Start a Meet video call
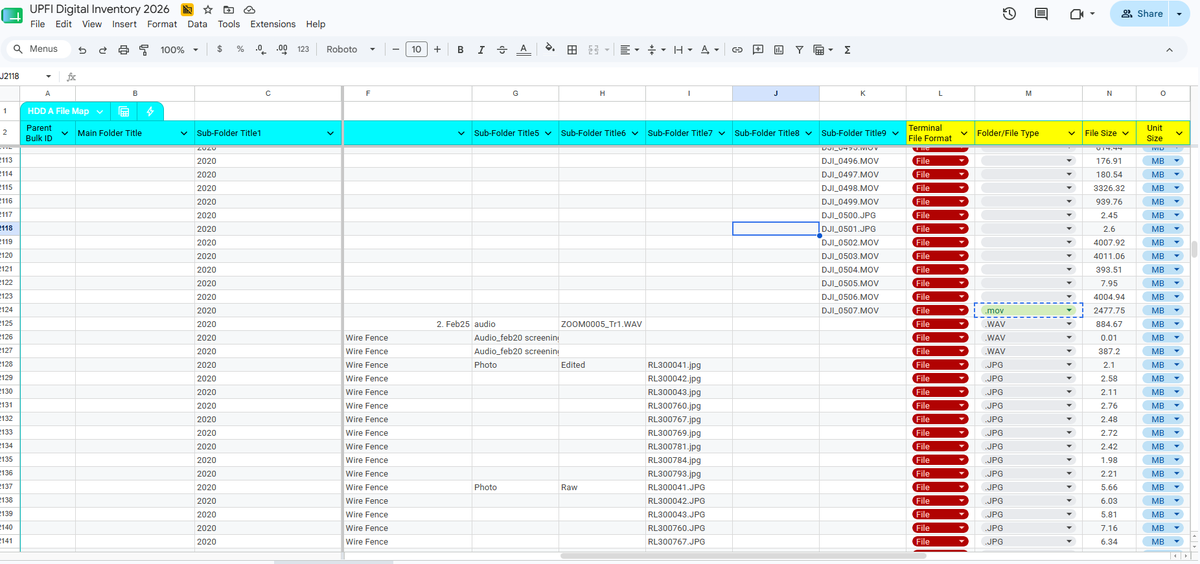Screen dimensions: 1200x564 coord(1076,14)
